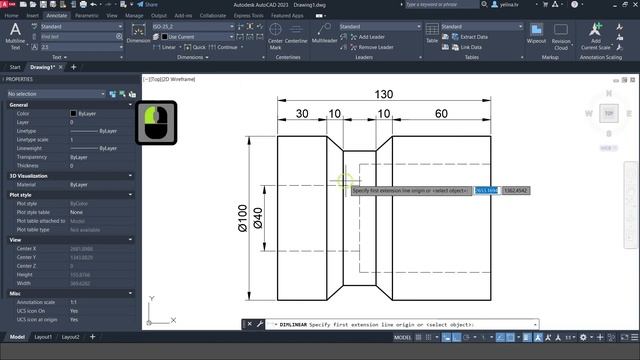Expand the Dimensions panel flyout

[x=193, y=58]
